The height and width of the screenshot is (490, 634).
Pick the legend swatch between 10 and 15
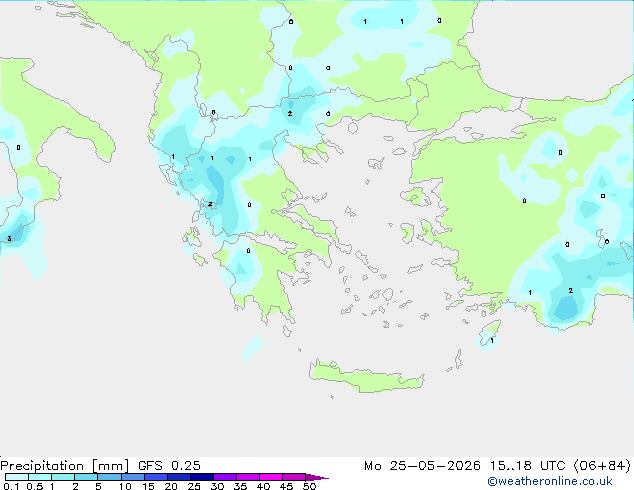133,477
